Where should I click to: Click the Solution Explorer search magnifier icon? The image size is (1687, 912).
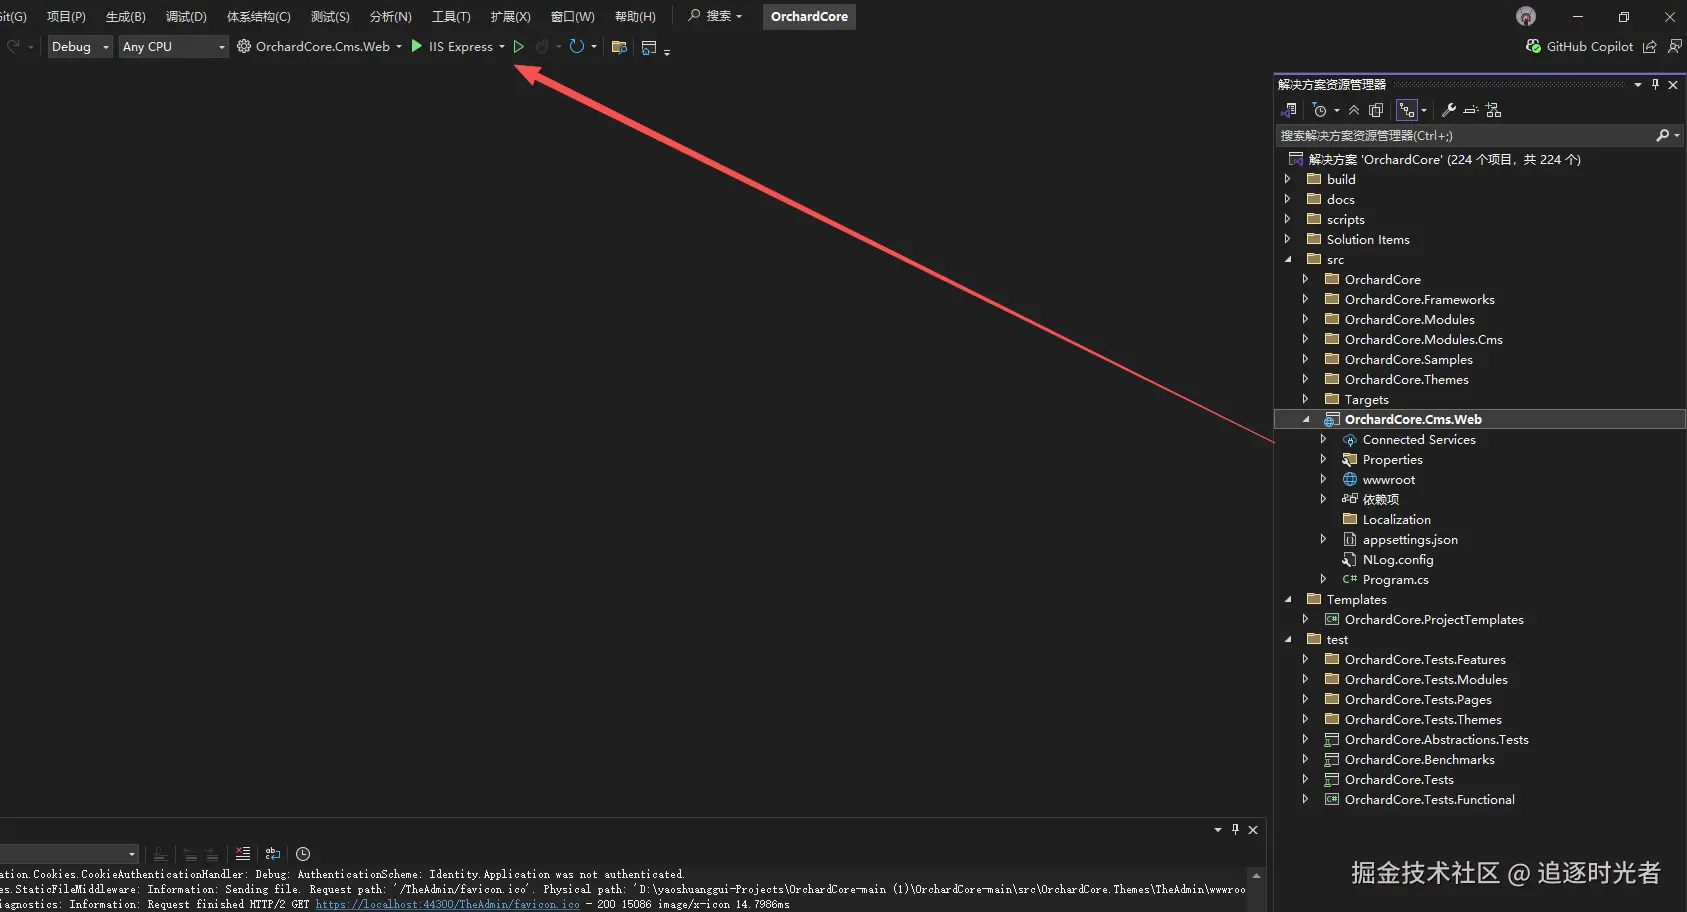[x=1662, y=135]
